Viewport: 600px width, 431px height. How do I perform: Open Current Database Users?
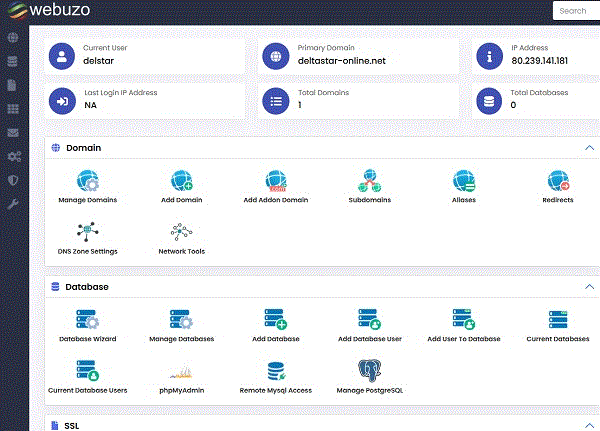tap(88, 377)
